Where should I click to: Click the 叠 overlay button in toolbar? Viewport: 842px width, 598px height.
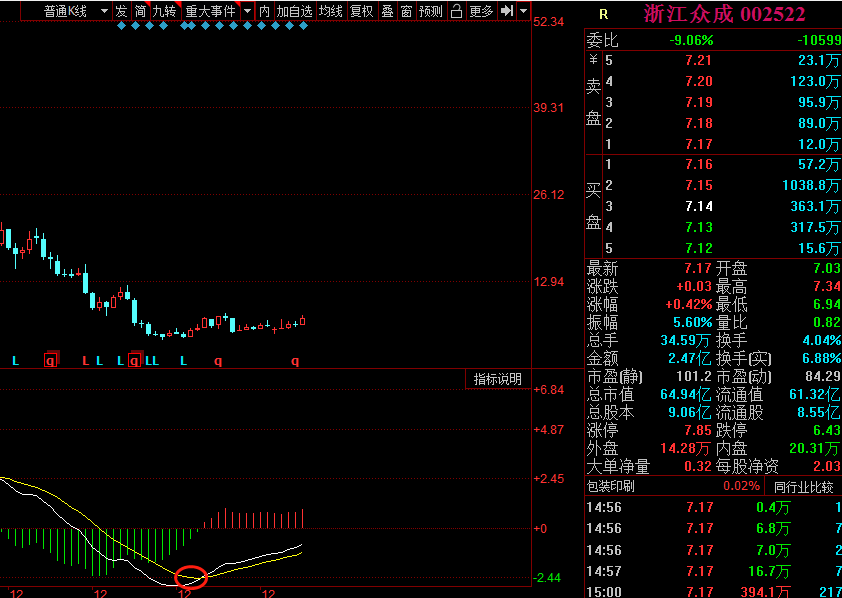tap(387, 11)
